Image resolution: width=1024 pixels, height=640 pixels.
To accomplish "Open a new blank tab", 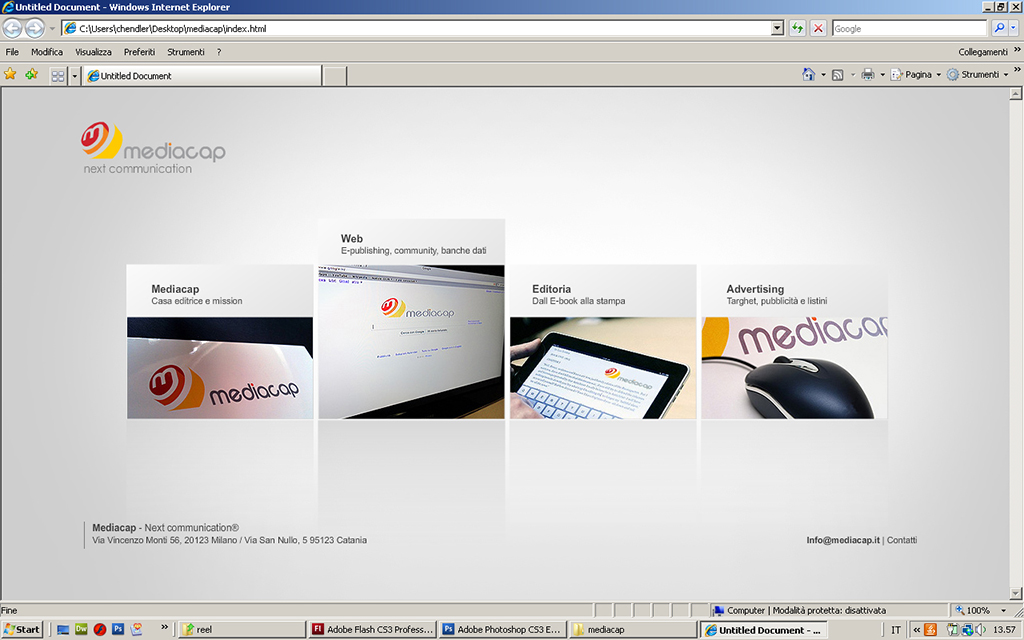I will 335,76.
